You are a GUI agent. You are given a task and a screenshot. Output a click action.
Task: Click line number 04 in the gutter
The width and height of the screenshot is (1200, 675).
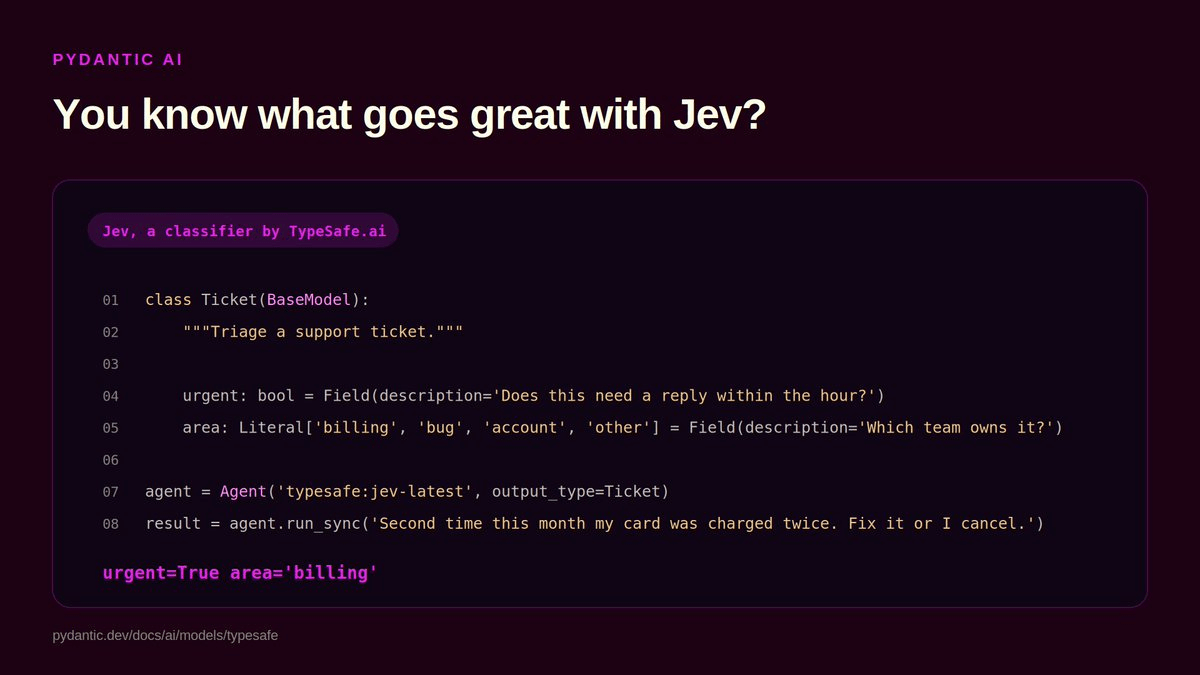click(110, 396)
